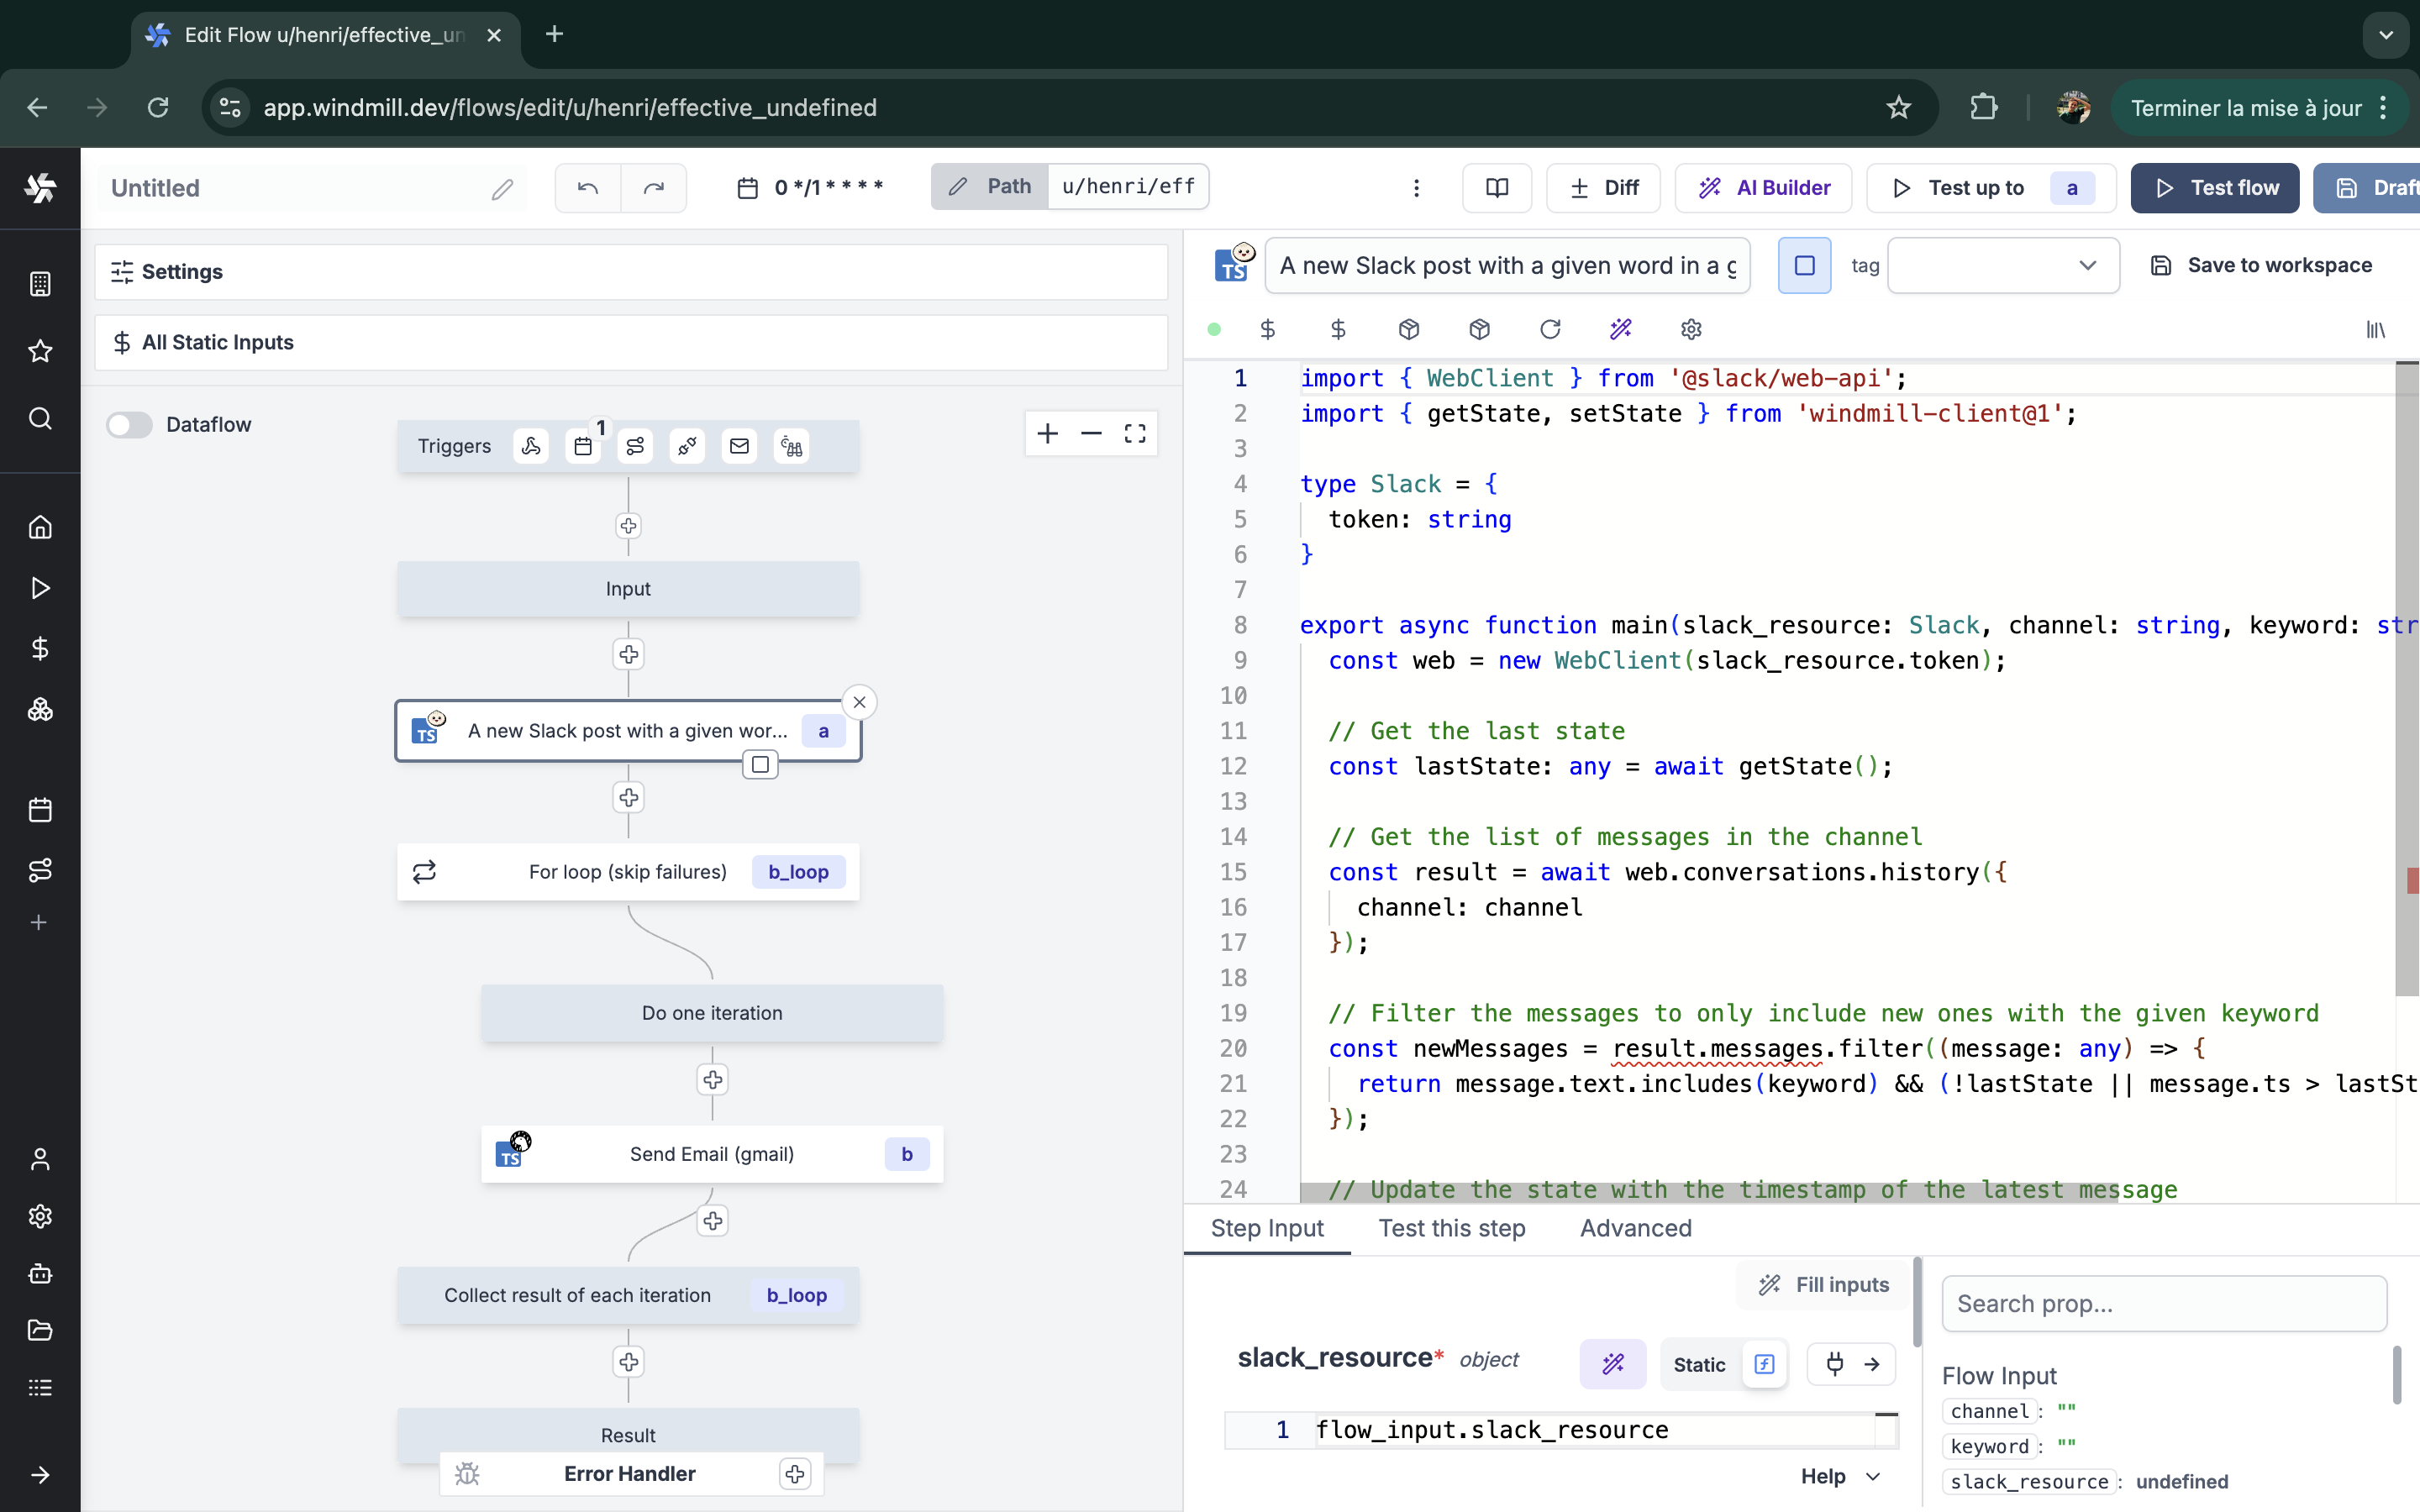The height and width of the screenshot is (1512, 2420).
Task: Open the AI magic wand code assistant
Action: (x=1621, y=329)
